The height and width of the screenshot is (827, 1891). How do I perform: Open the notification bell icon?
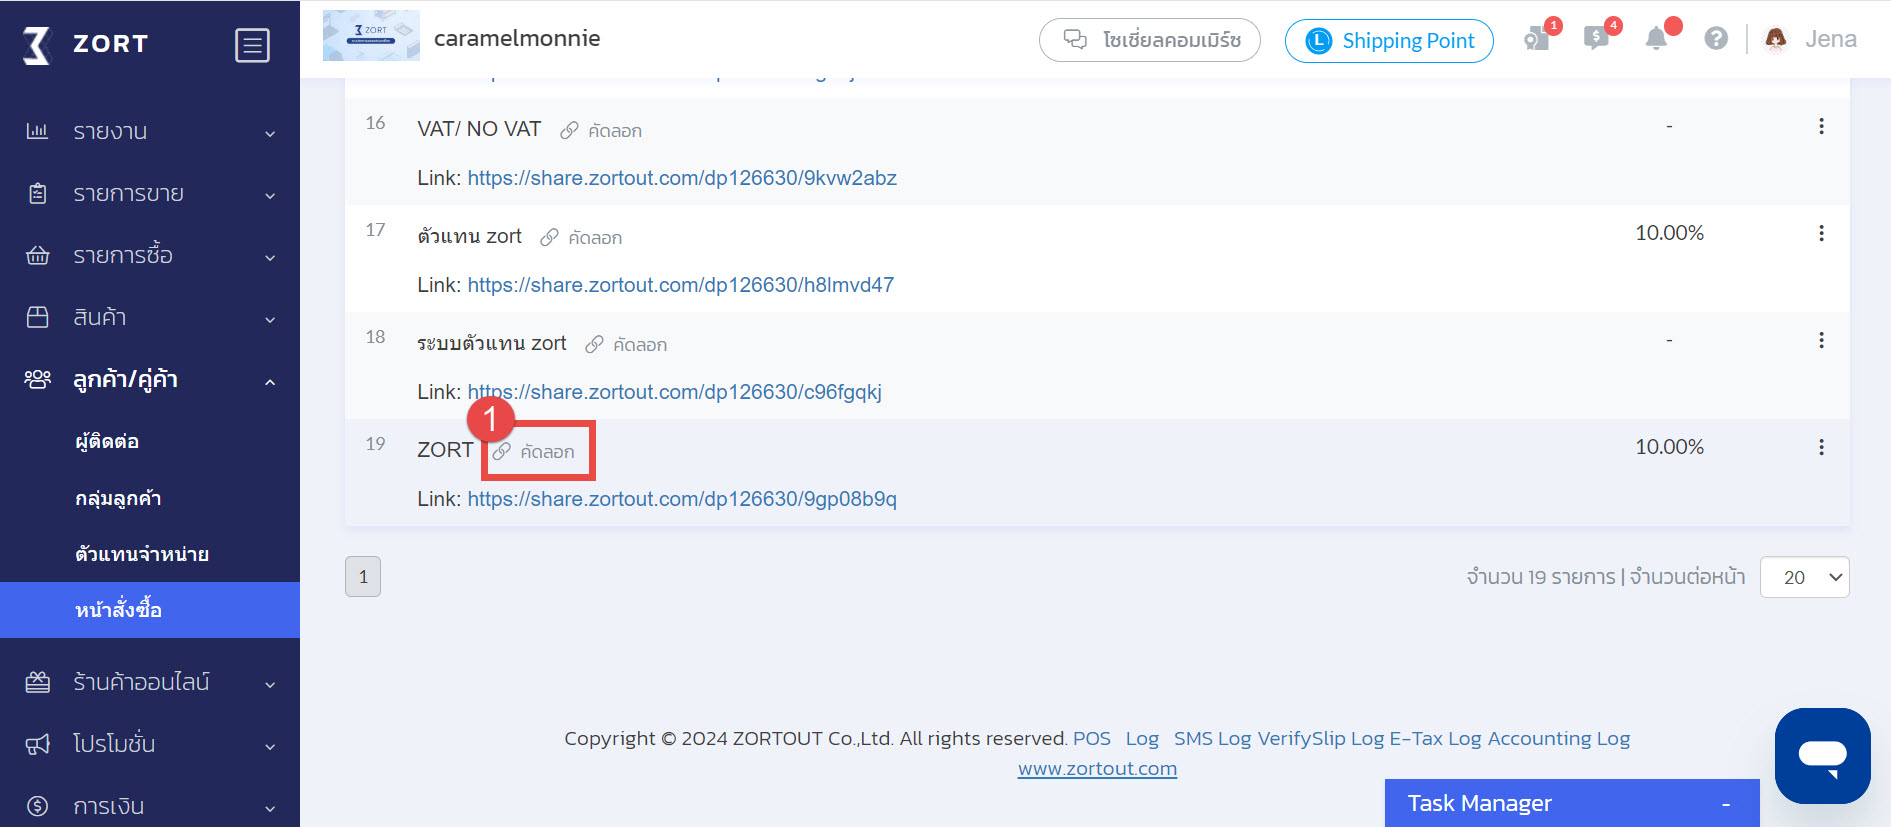[x=1657, y=39]
